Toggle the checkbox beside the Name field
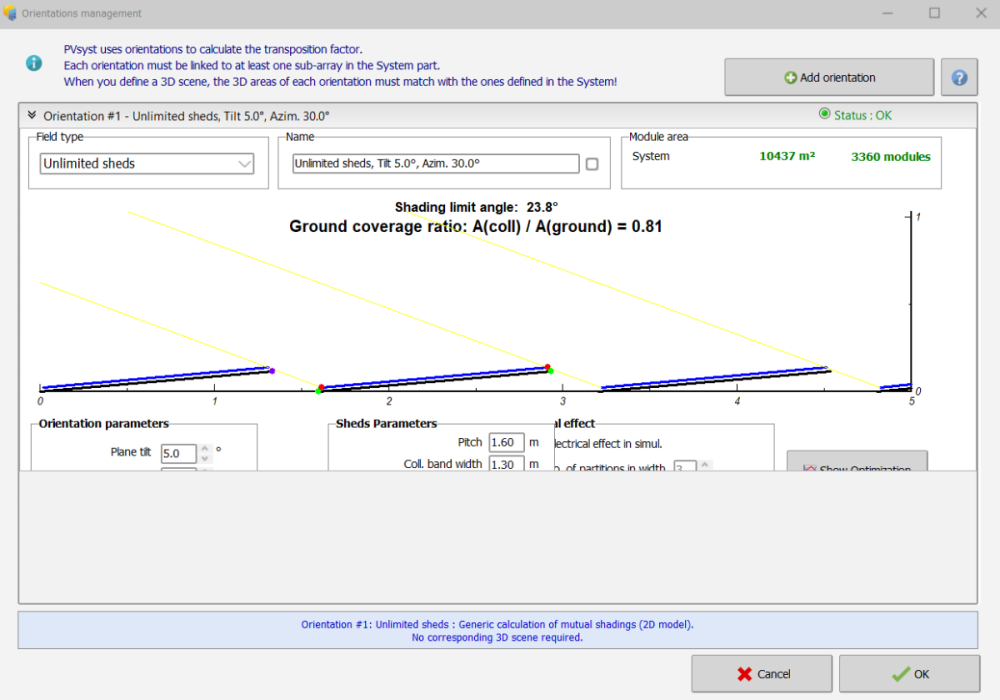 592,164
